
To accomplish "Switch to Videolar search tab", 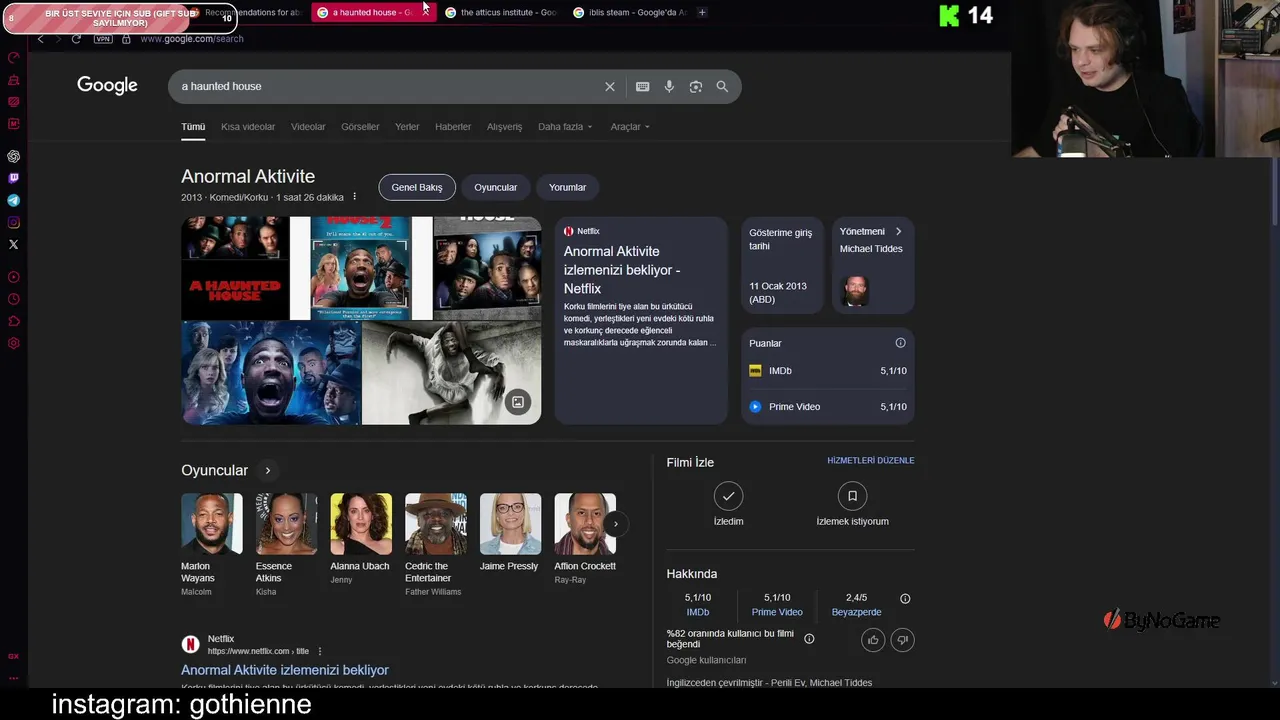I will pyautogui.click(x=308, y=127).
